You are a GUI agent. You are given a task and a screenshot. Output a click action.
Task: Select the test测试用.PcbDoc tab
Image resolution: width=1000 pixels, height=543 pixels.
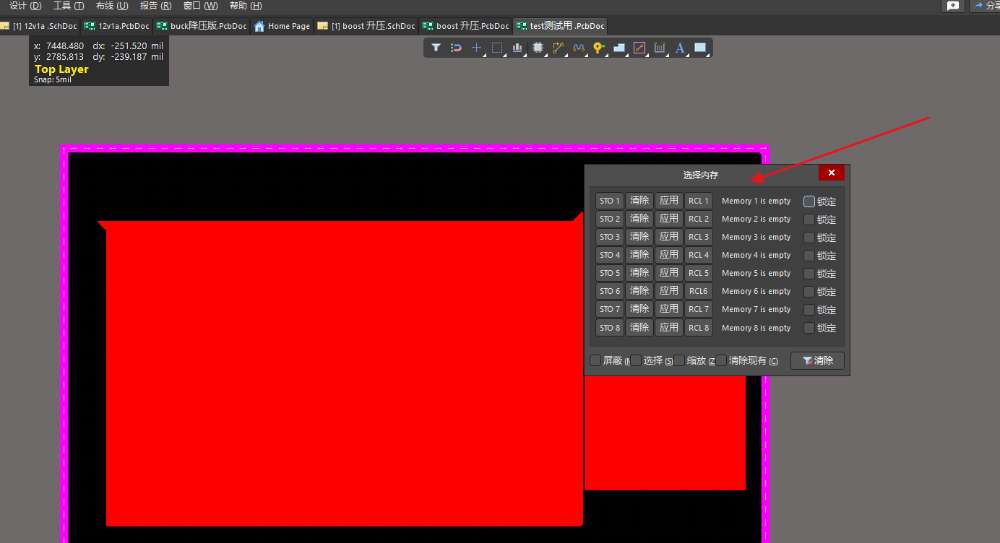pyautogui.click(x=561, y=26)
